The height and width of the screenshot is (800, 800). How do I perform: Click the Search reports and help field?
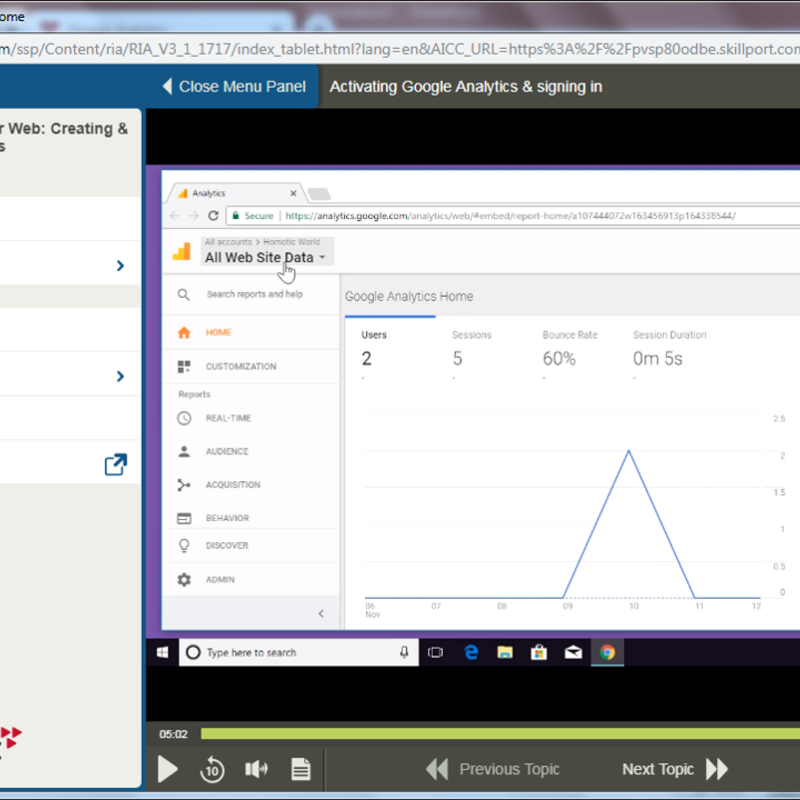[255, 294]
